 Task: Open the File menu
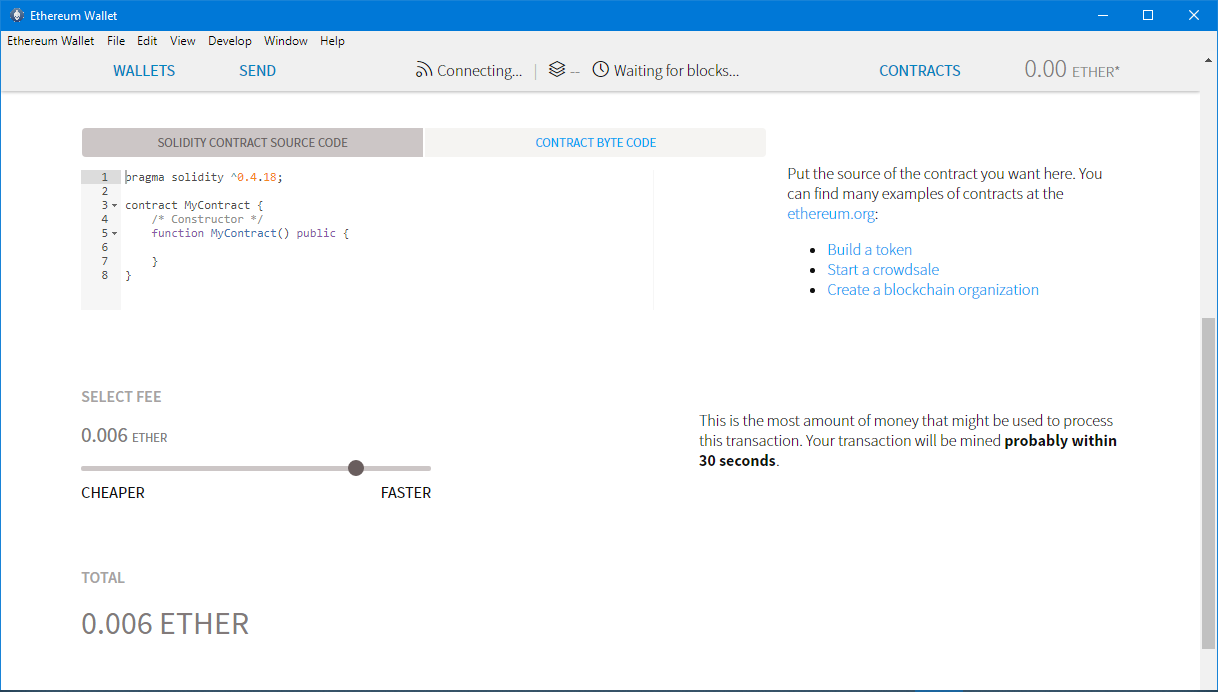click(x=116, y=41)
